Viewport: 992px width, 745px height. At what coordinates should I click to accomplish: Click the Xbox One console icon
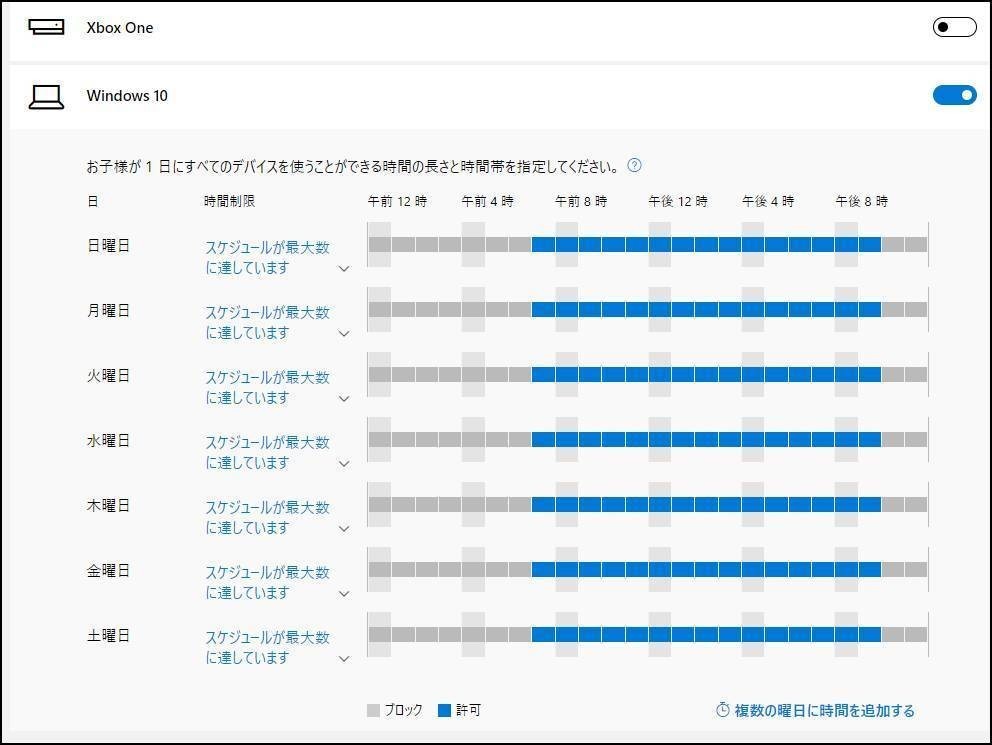point(46,27)
